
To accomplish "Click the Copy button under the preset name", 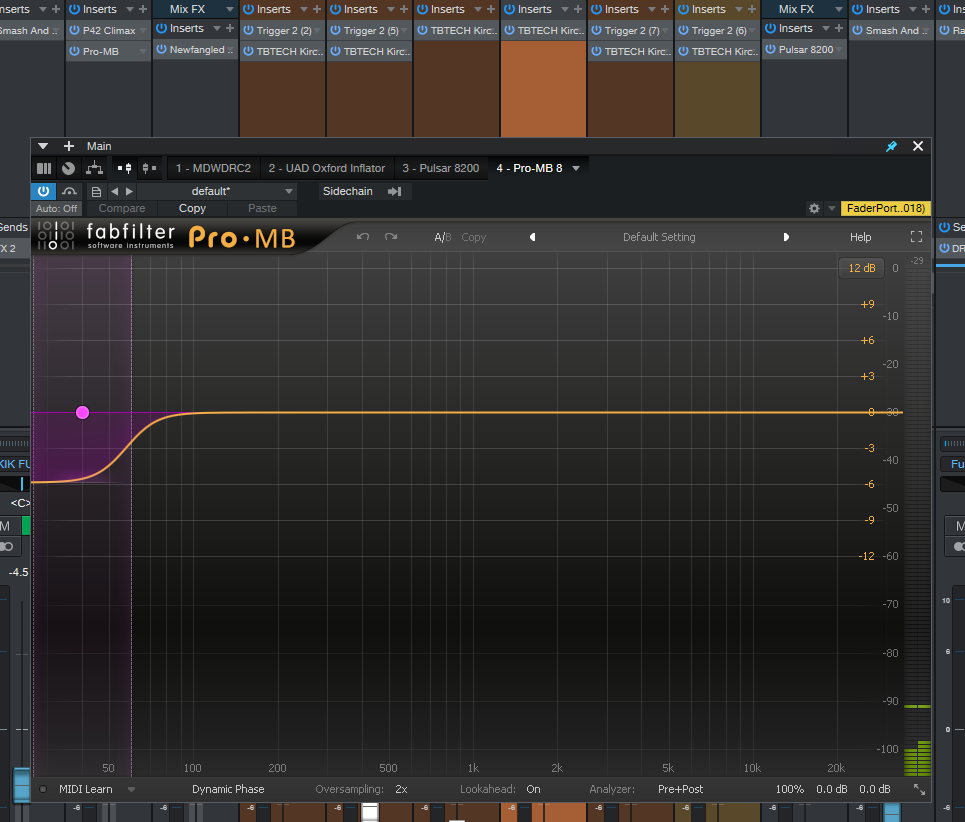I will click(192, 209).
